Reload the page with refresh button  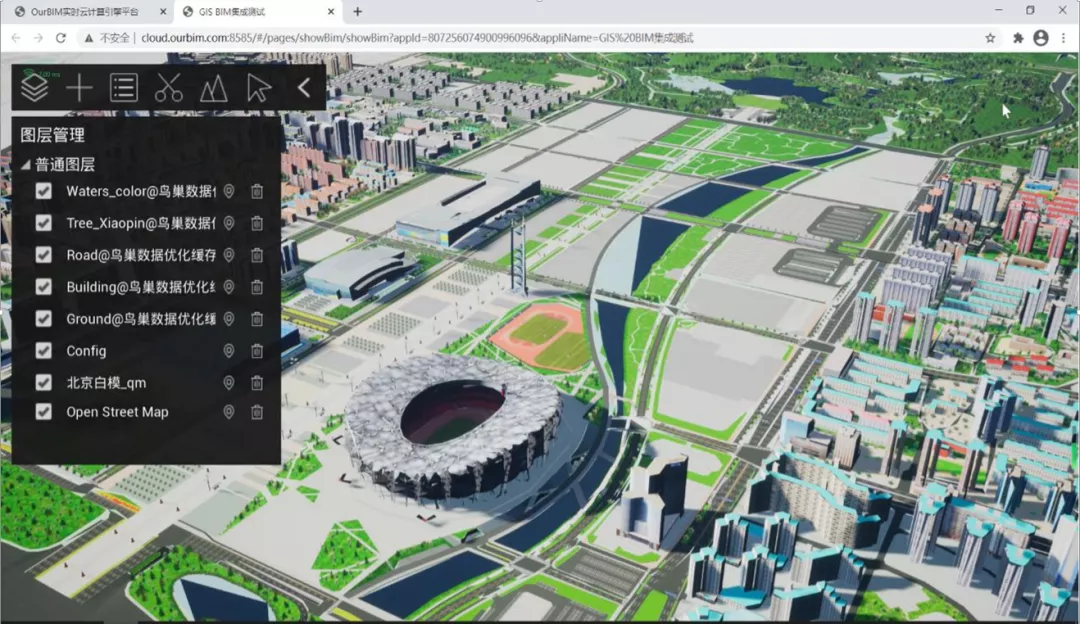(61, 38)
